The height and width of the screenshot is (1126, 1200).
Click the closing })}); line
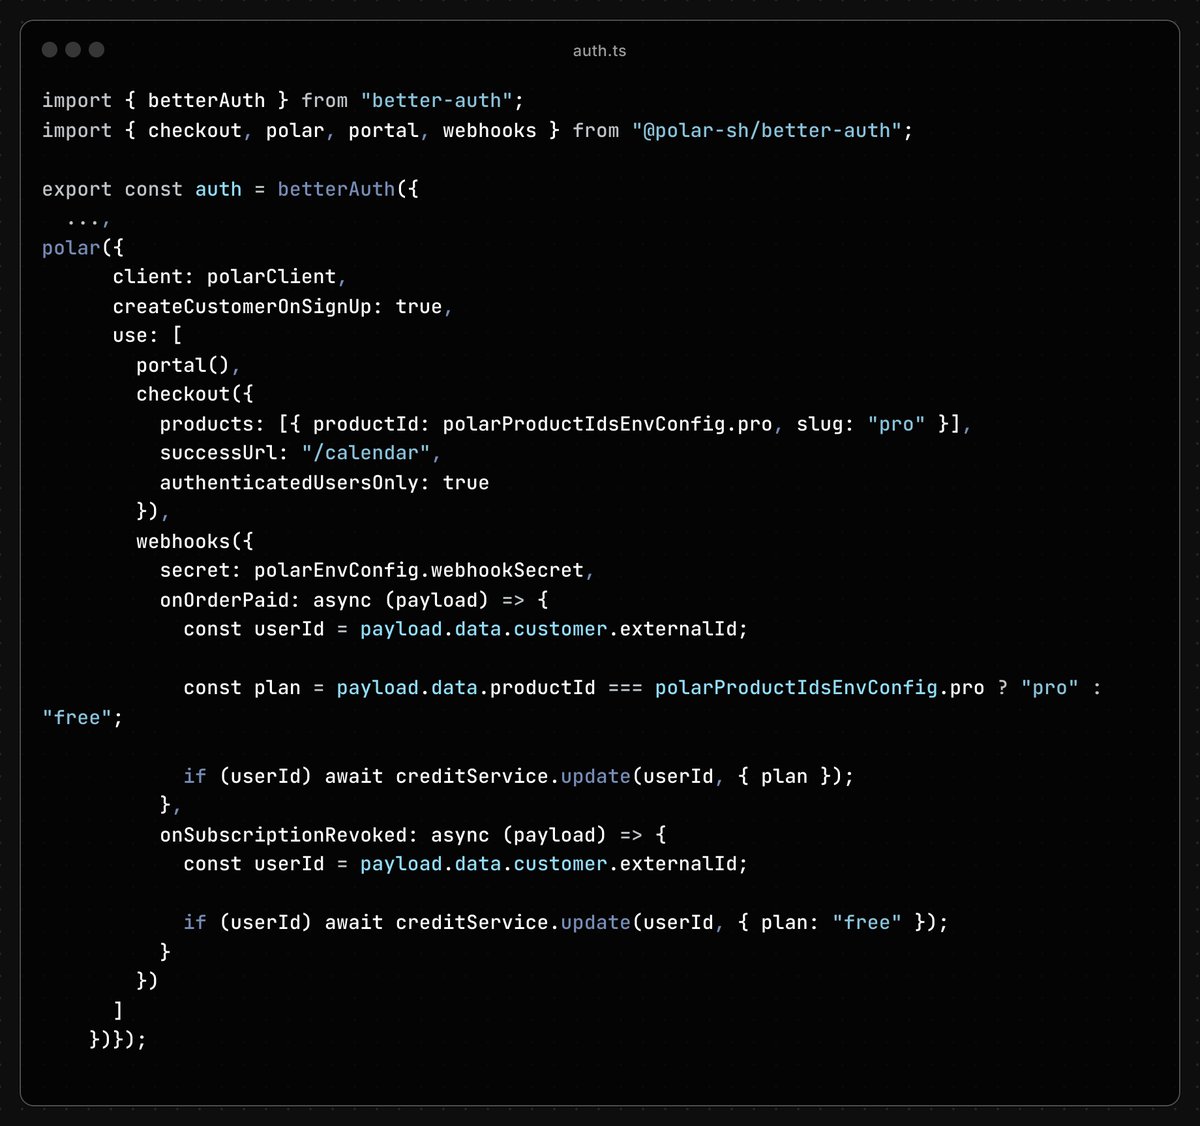[117, 1040]
